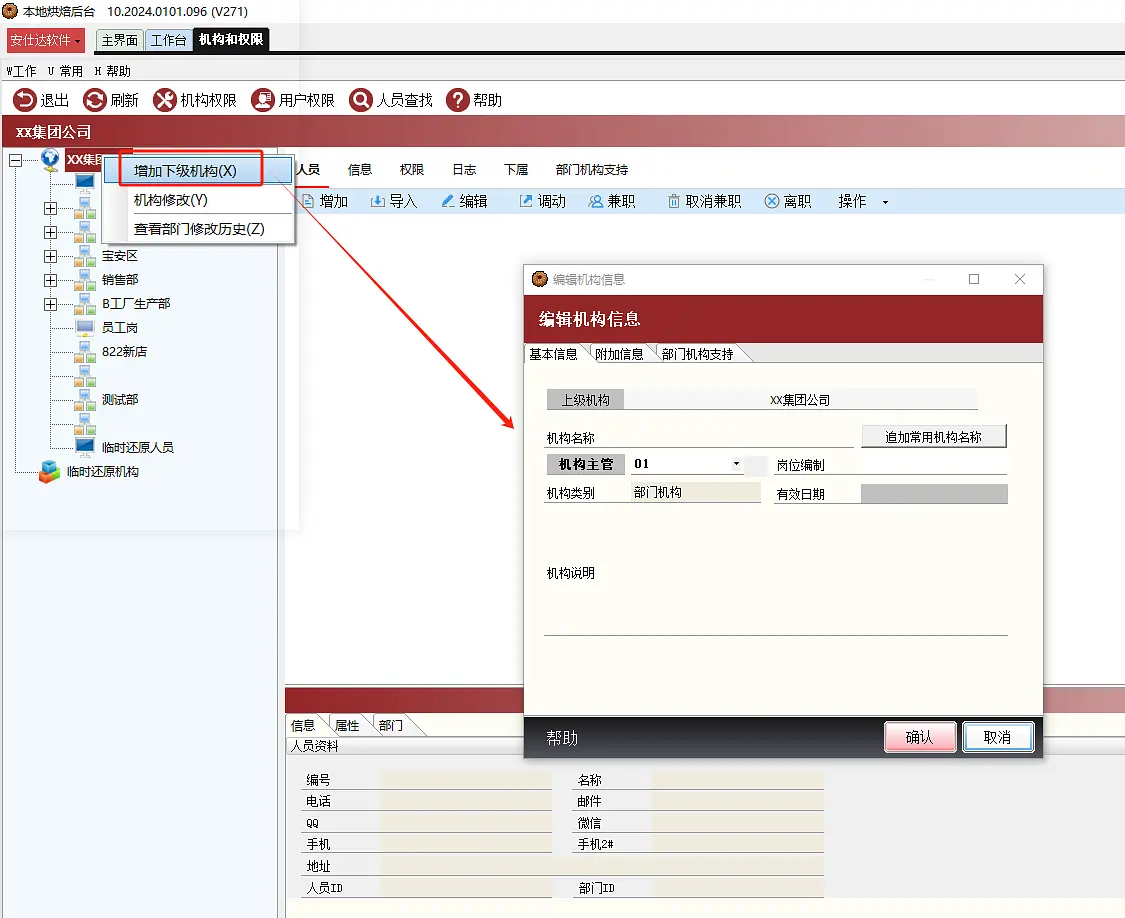Choose 机构修改(Y) from context menu
The height and width of the screenshot is (918, 1125).
click(171, 200)
